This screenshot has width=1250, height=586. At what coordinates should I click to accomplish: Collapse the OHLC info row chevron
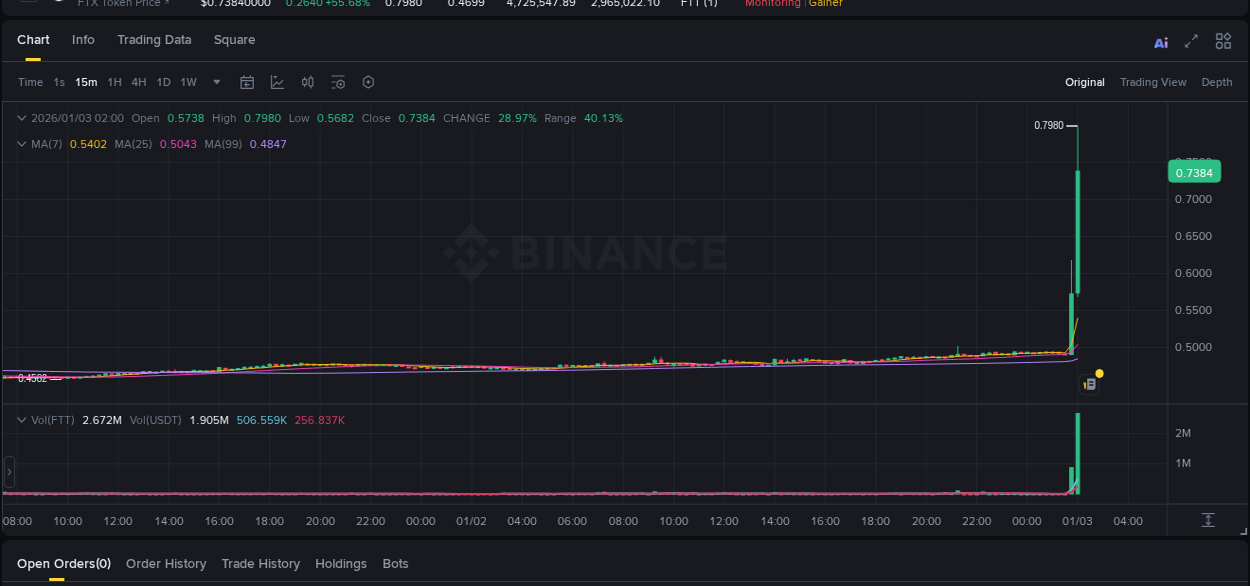[x=20, y=117]
